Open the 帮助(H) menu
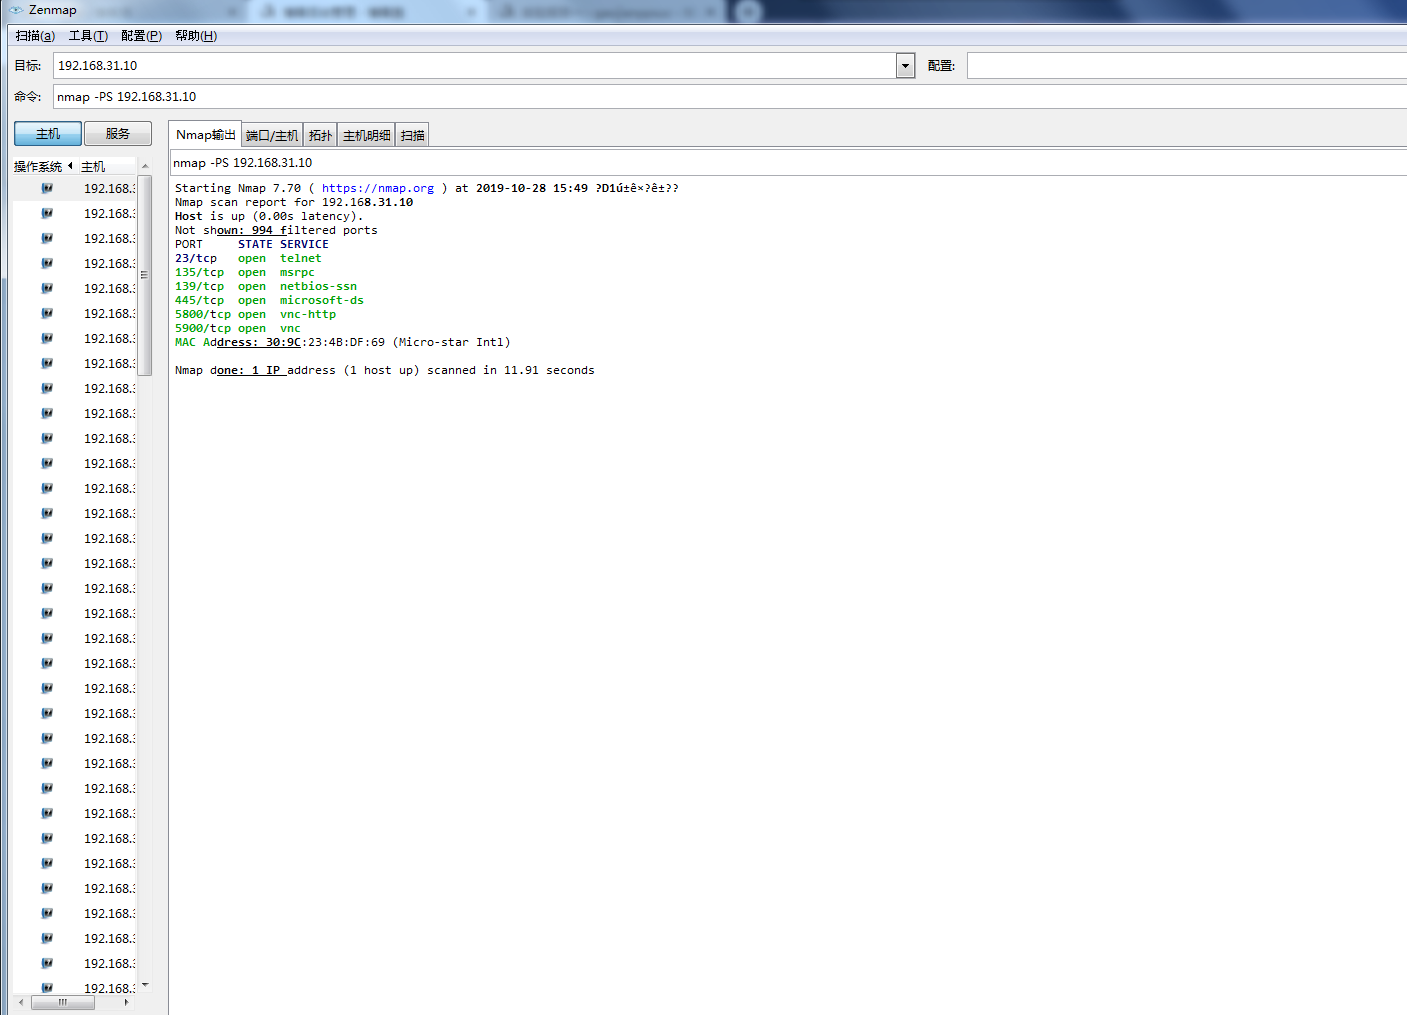Screen dimensions: 1407x1015 click(x=196, y=36)
